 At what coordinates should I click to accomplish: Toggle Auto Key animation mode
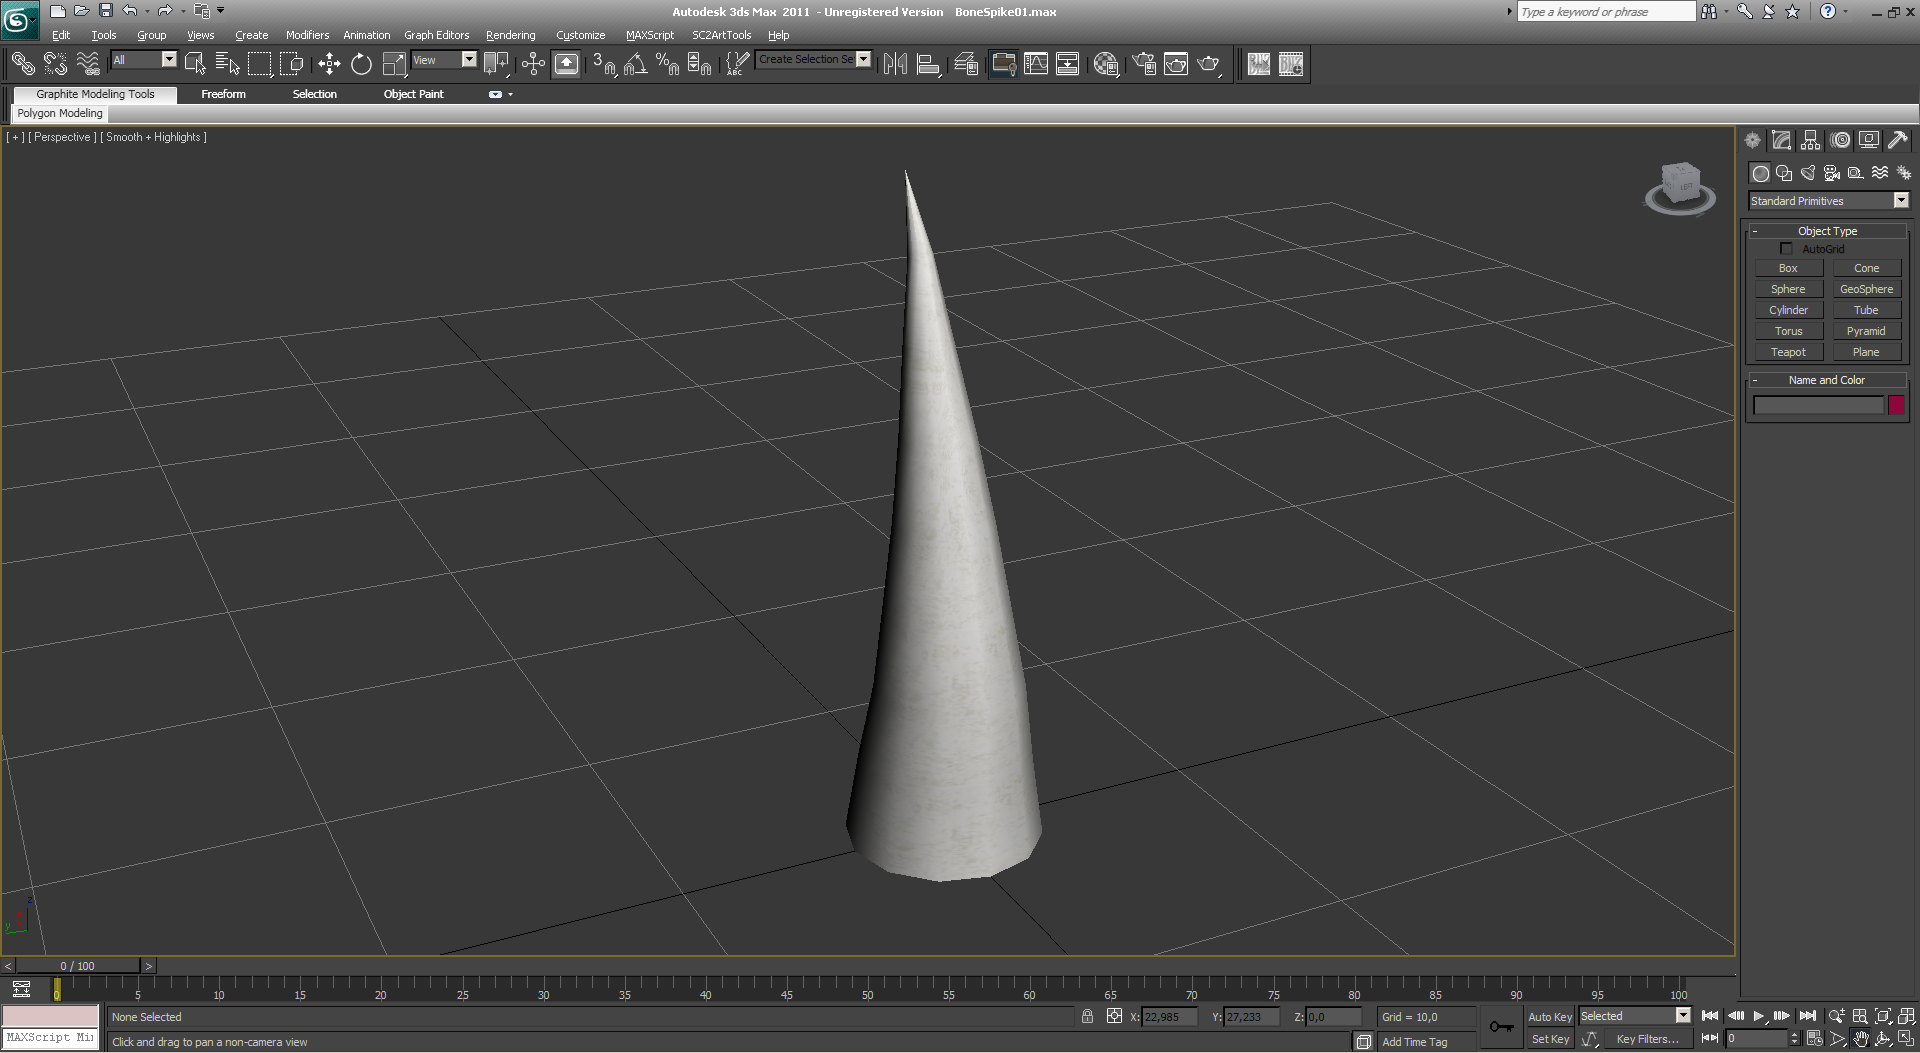tap(1549, 1017)
